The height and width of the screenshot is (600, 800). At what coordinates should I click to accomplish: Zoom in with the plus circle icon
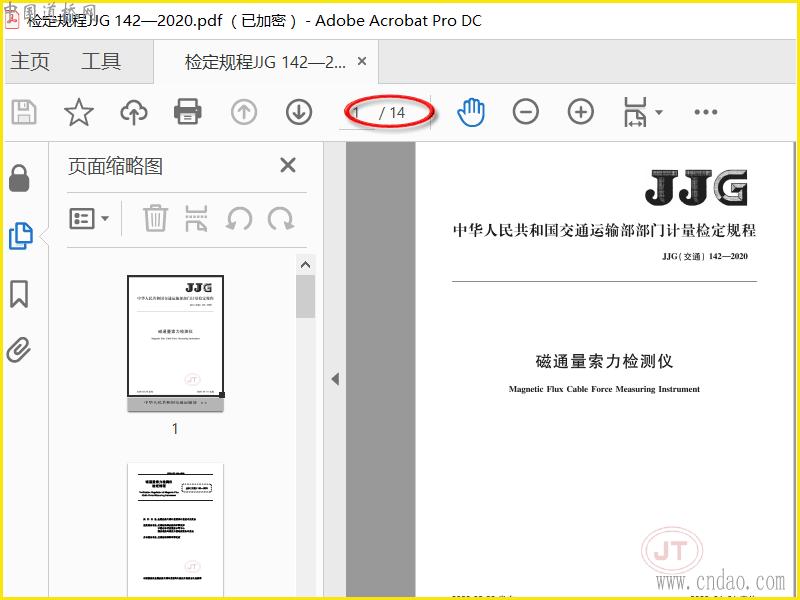point(581,112)
